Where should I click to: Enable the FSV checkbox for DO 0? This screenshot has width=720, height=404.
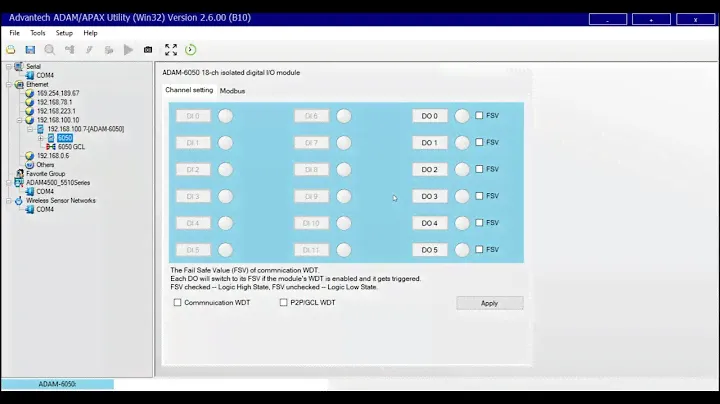[479, 115]
